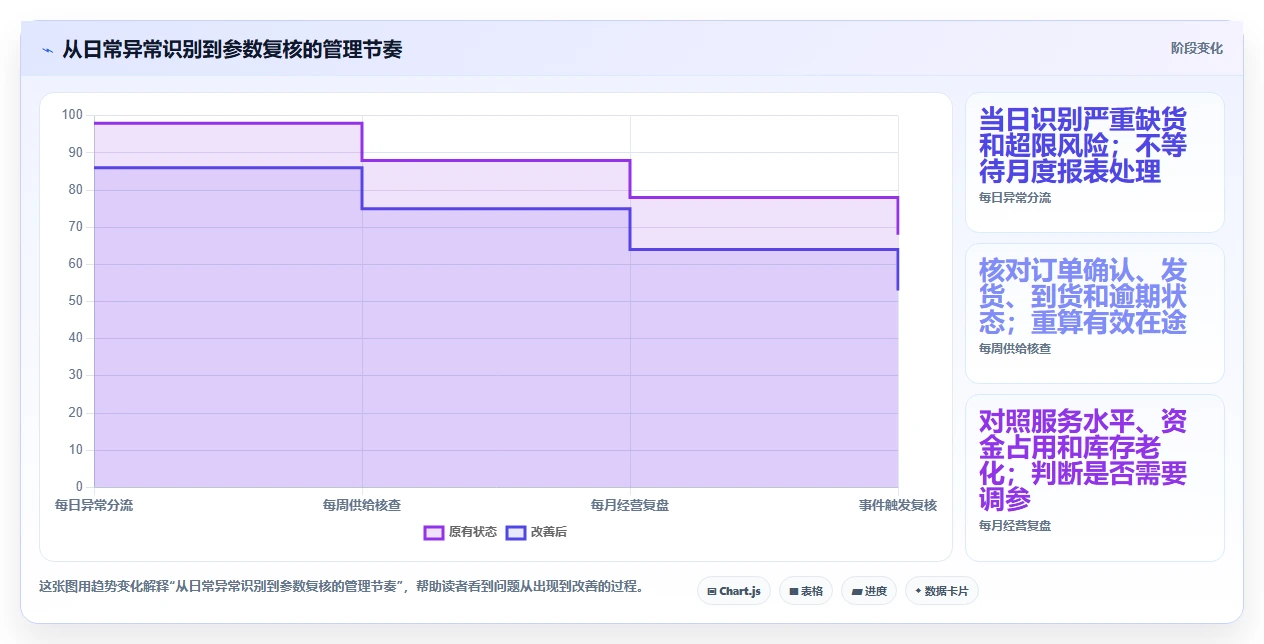Click the y-axis value 70

point(75,227)
